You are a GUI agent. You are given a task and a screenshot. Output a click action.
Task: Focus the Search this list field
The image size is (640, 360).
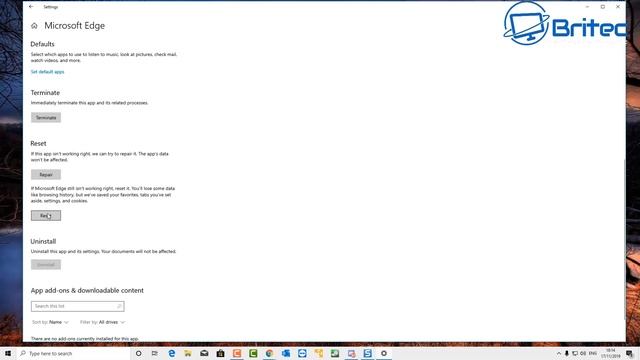pos(78,306)
